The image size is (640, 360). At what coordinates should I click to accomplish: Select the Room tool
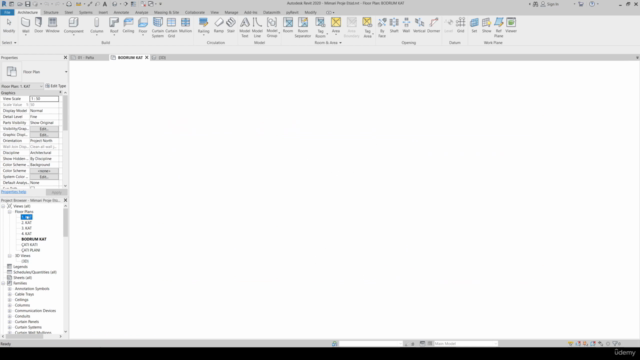pyautogui.click(x=288, y=25)
